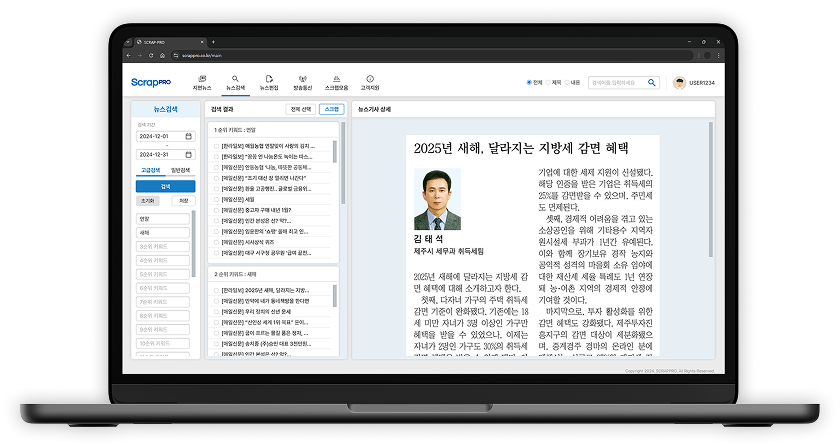This screenshot has height=447, width=840.
Task: Select the 고급검색 tab
Action: (x=149, y=171)
